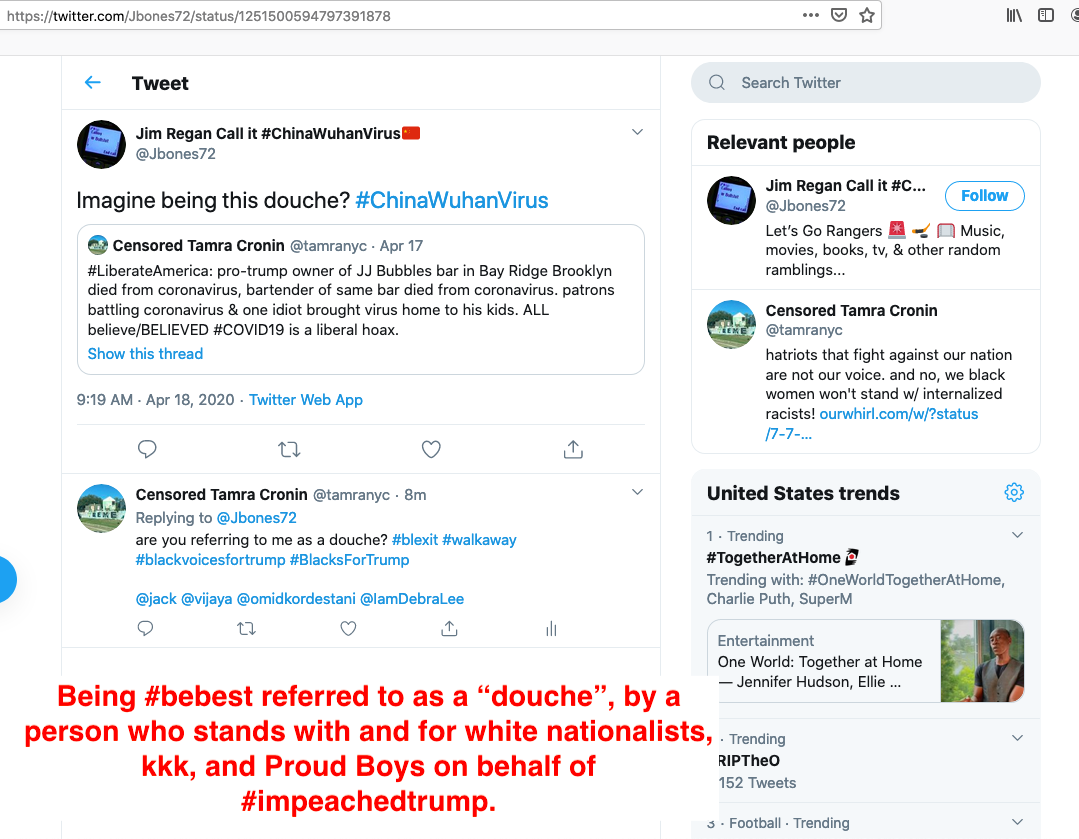Follow Jim Regan in Relevant people

click(984, 196)
